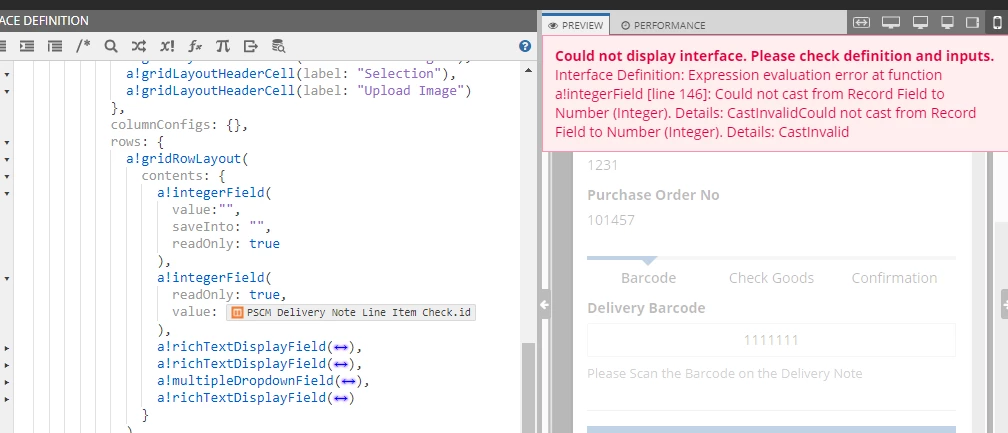
Task: Expand the first a!richTextDisplayField fold arrow
Action: coord(7,348)
